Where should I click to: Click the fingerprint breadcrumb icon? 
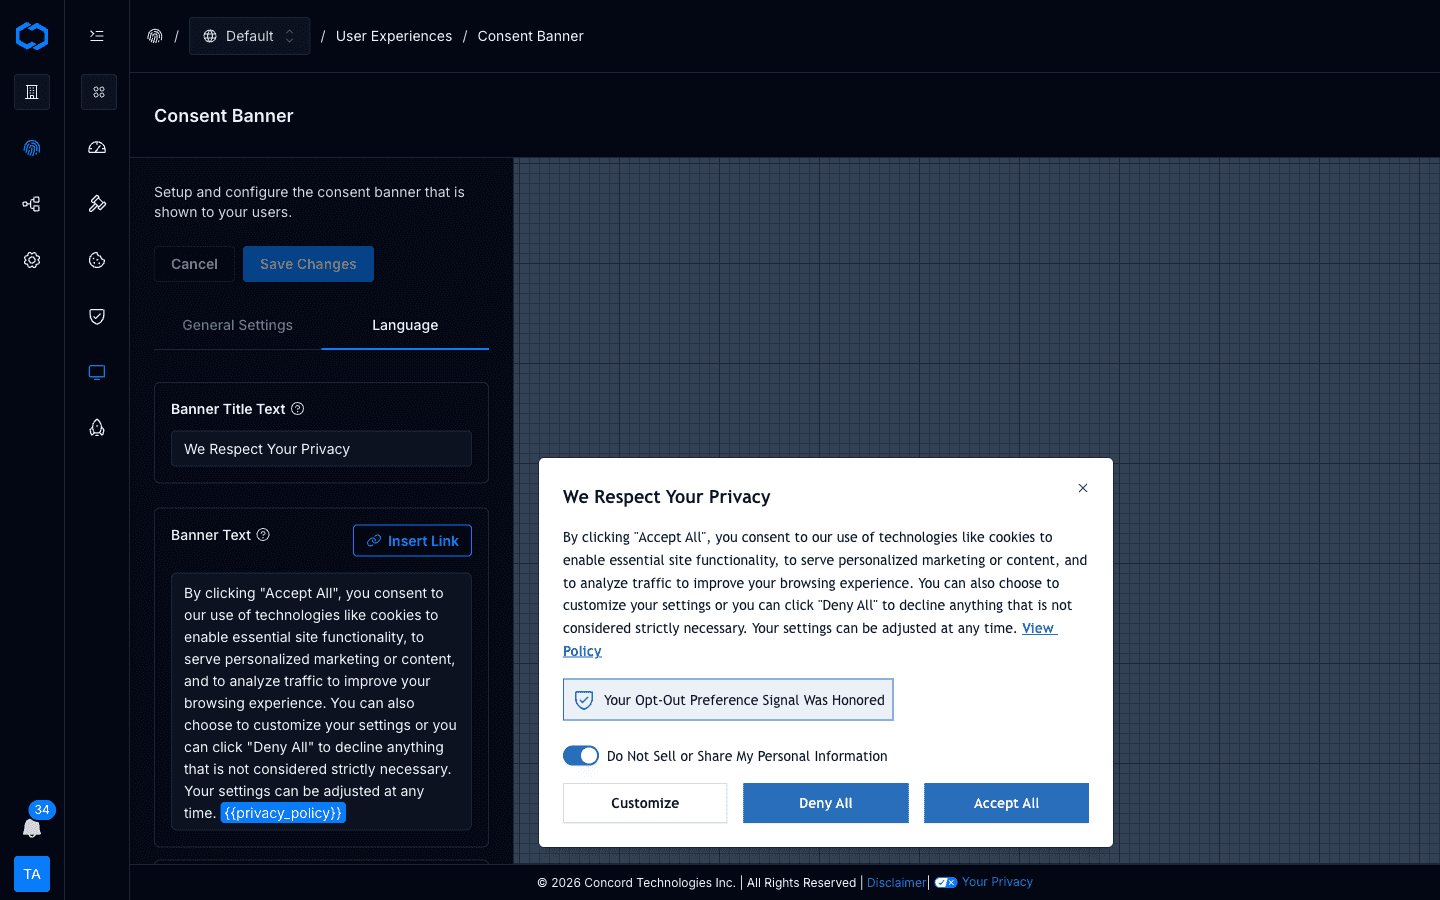(x=155, y=36)
